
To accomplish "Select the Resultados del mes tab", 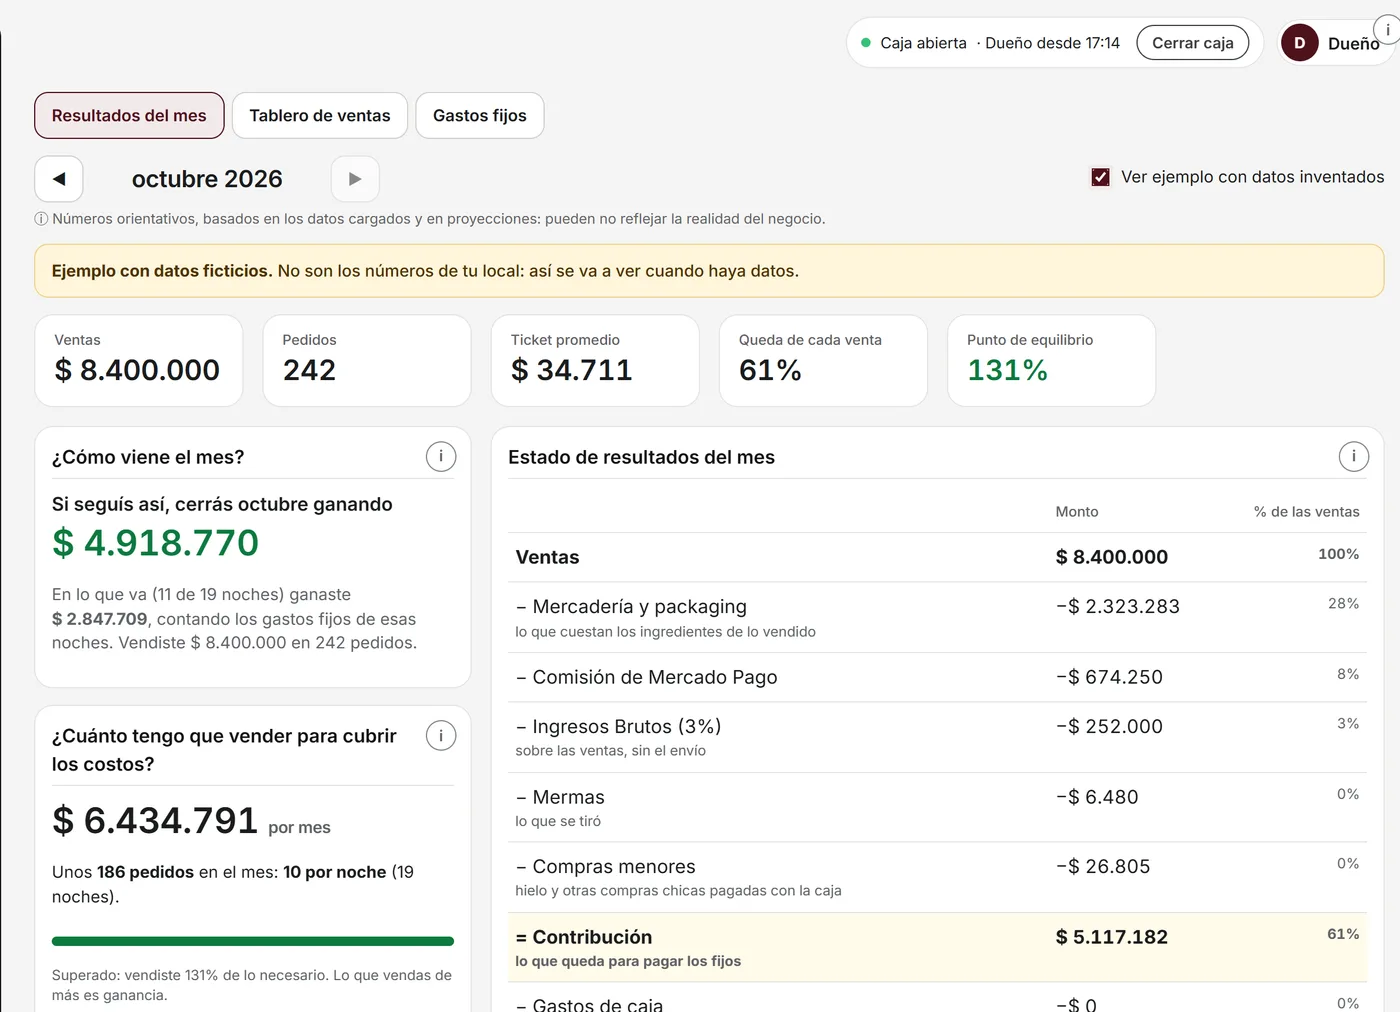I will tap(129, 116).
